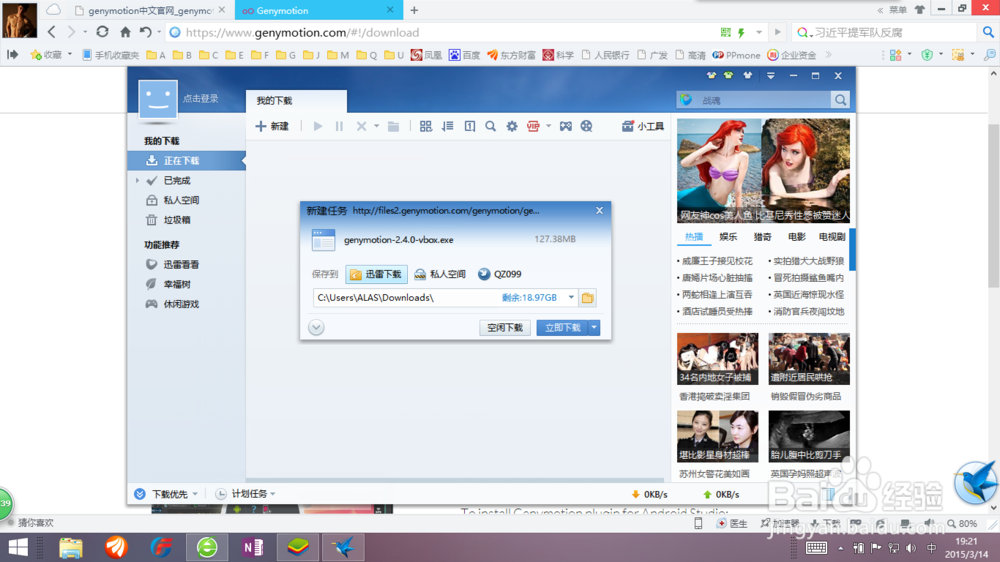Select the 我的下载 tab
Screen dimensions: 1000x562
[x=297, y=101]
